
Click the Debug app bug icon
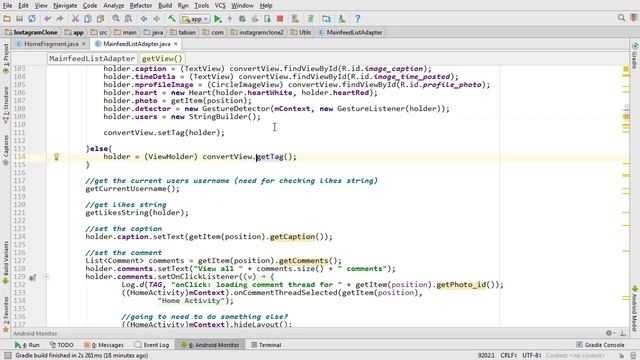[x=242, y=19]
